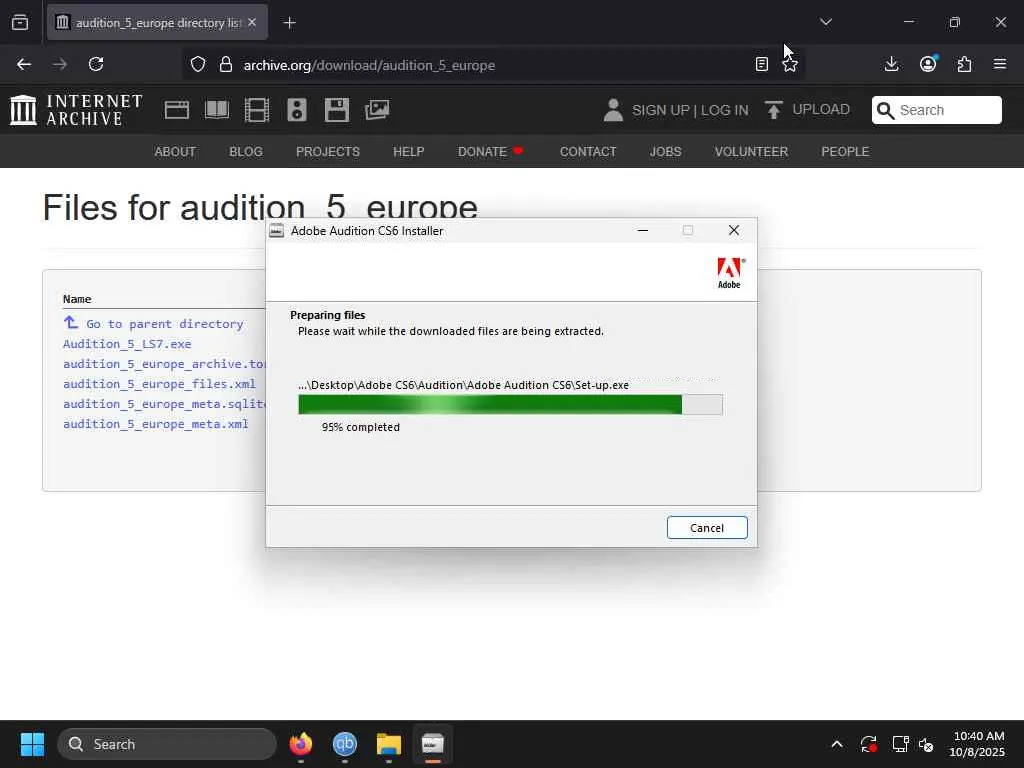Select the audition_5_europe directory listing tab
This screenshot has width=1024, height=768.
point(157,23)
